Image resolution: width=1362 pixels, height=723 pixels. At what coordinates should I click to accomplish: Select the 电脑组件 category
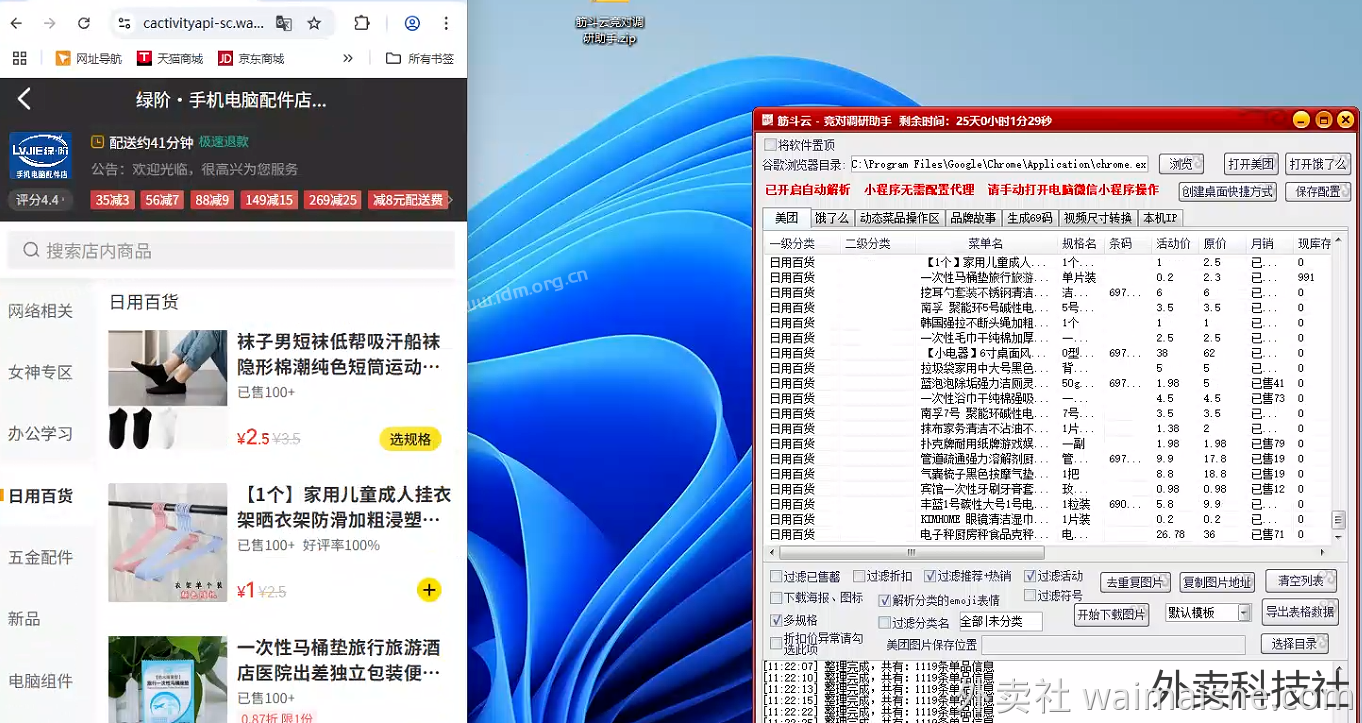point(41,681)
